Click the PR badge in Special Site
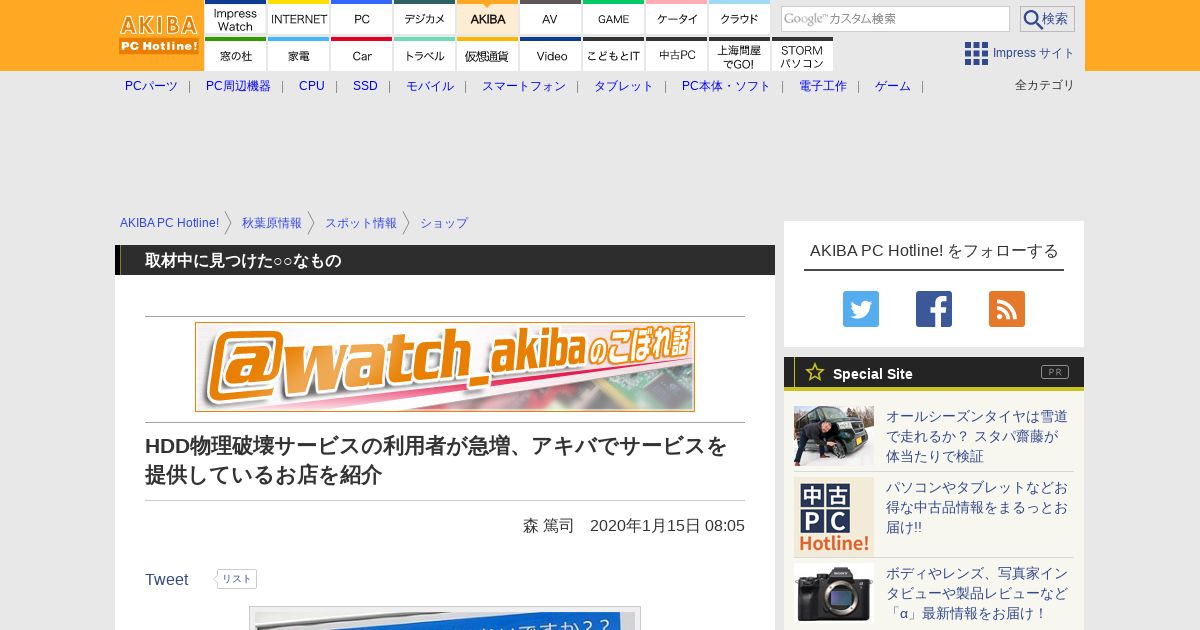Viewport: 1200px width, 630px height. pyautogui.click(x=1055, y=372)
